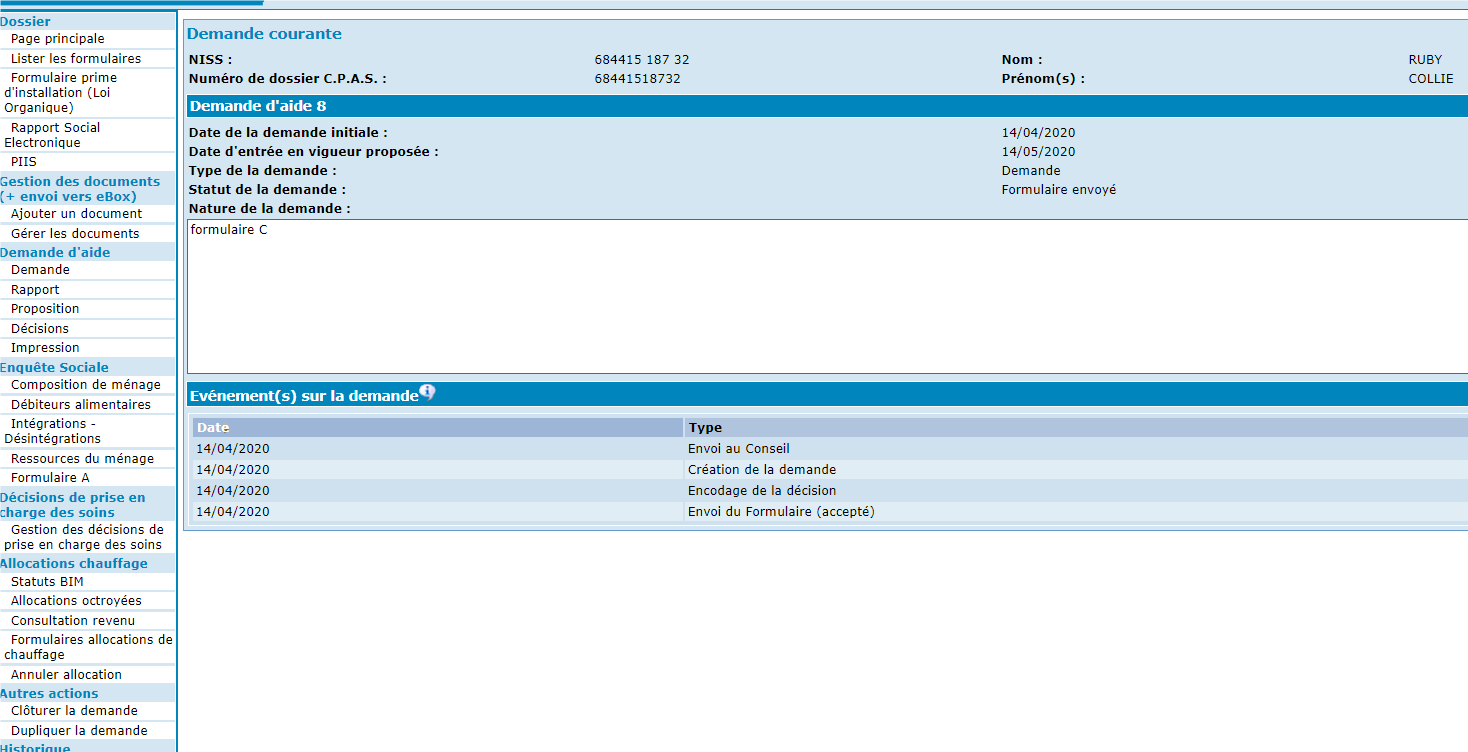1468x752 pixels.
Task: Open the Impression menu item
Action: [x=45, y=348]
